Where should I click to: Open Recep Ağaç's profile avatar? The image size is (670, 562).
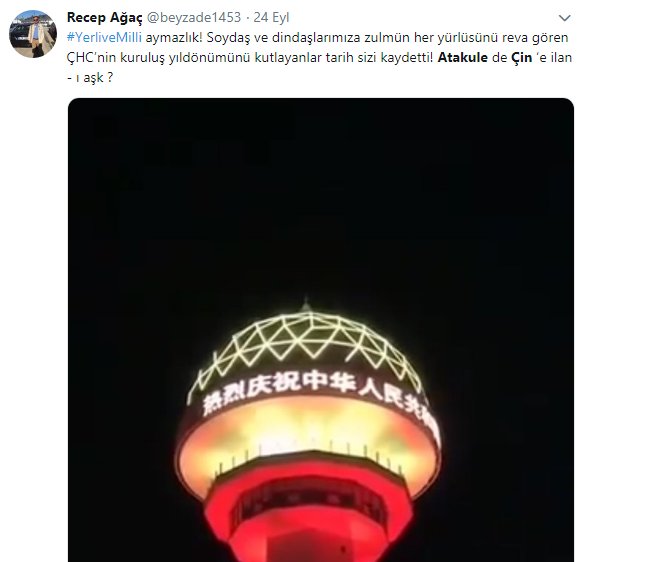[x=33, y=34]
